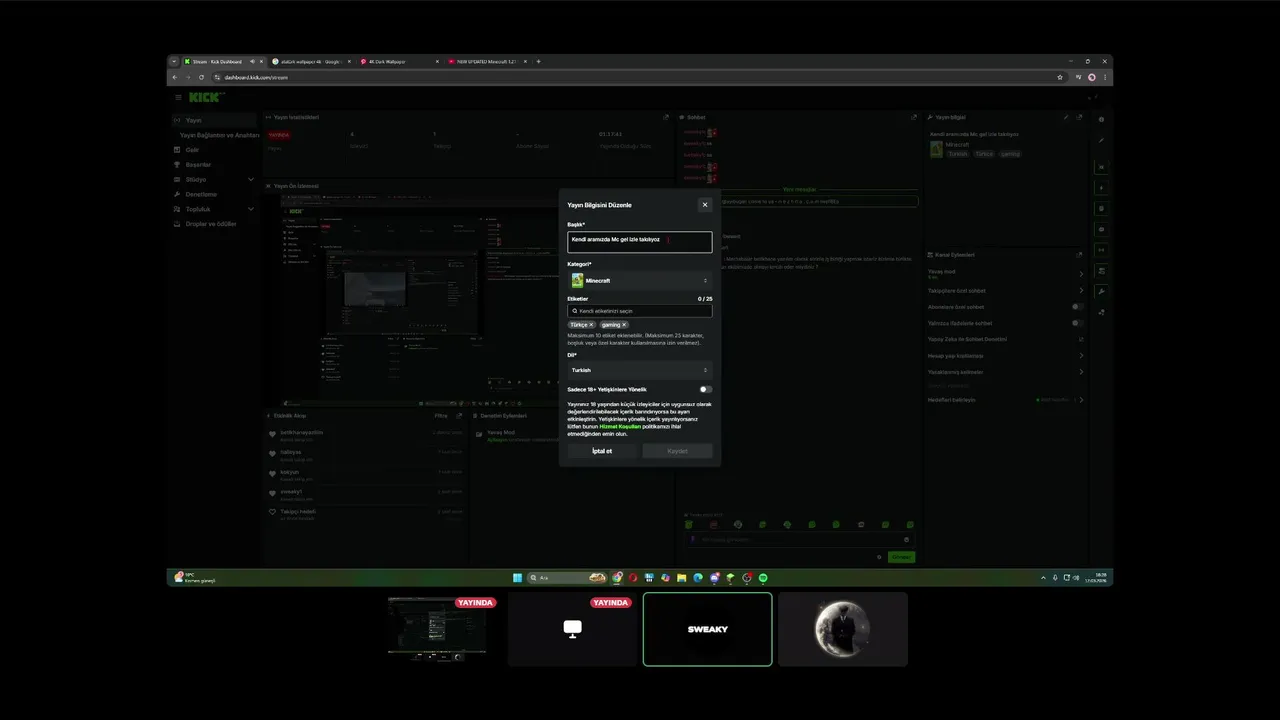Pop out the Kanal Eylemleri panel
This screenshot has height=720, width=1280.
[x=1079, y=255]
